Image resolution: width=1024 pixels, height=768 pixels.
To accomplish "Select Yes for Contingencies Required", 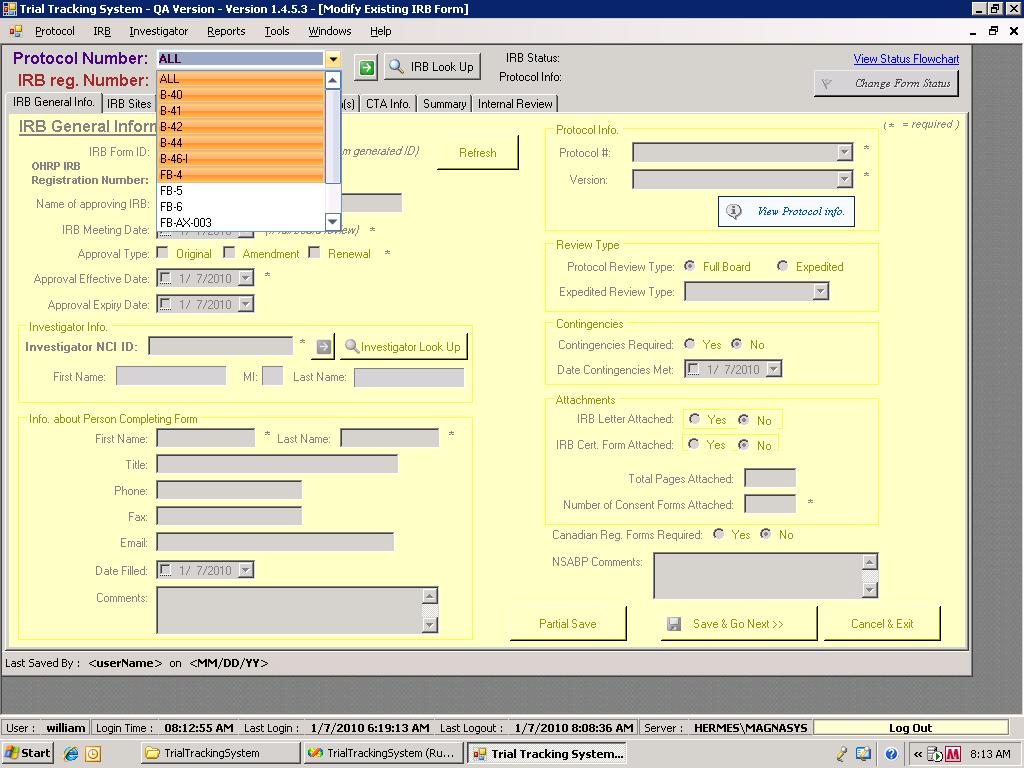I will (x=690, y=344).
